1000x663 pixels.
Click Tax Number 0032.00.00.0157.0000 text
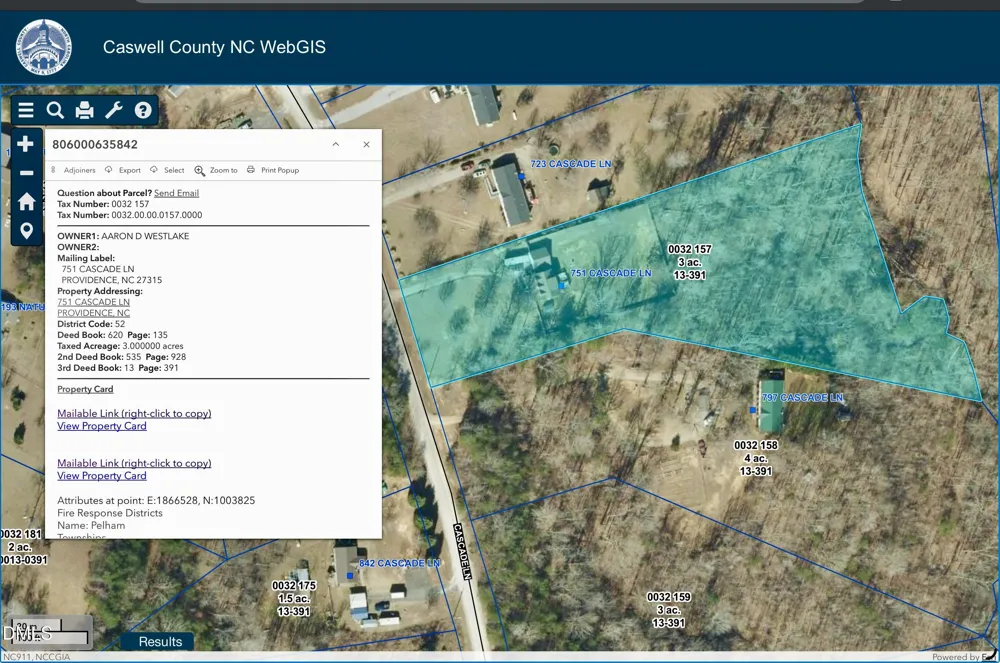(x=129, y=215)
